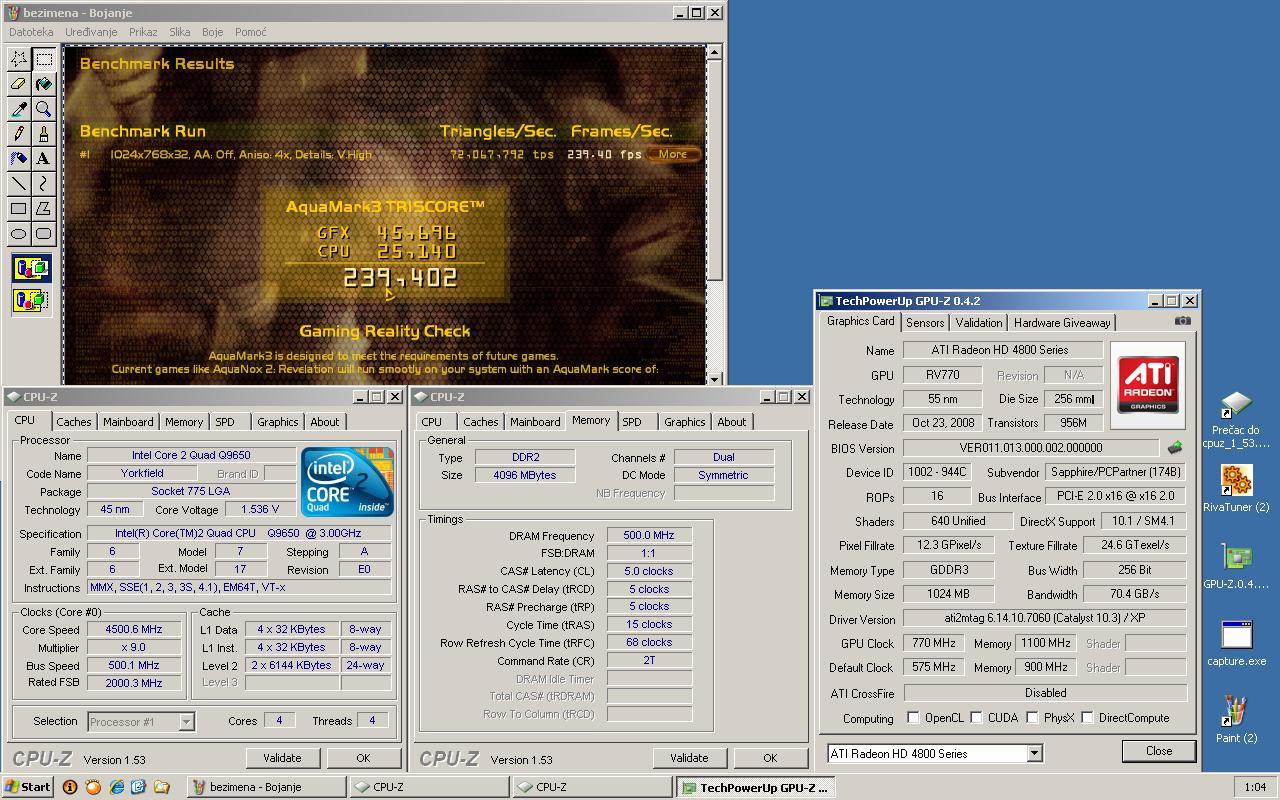Open SPD tab in CPU-Z Timings window

pyautogui.click(x=632, y=422)
